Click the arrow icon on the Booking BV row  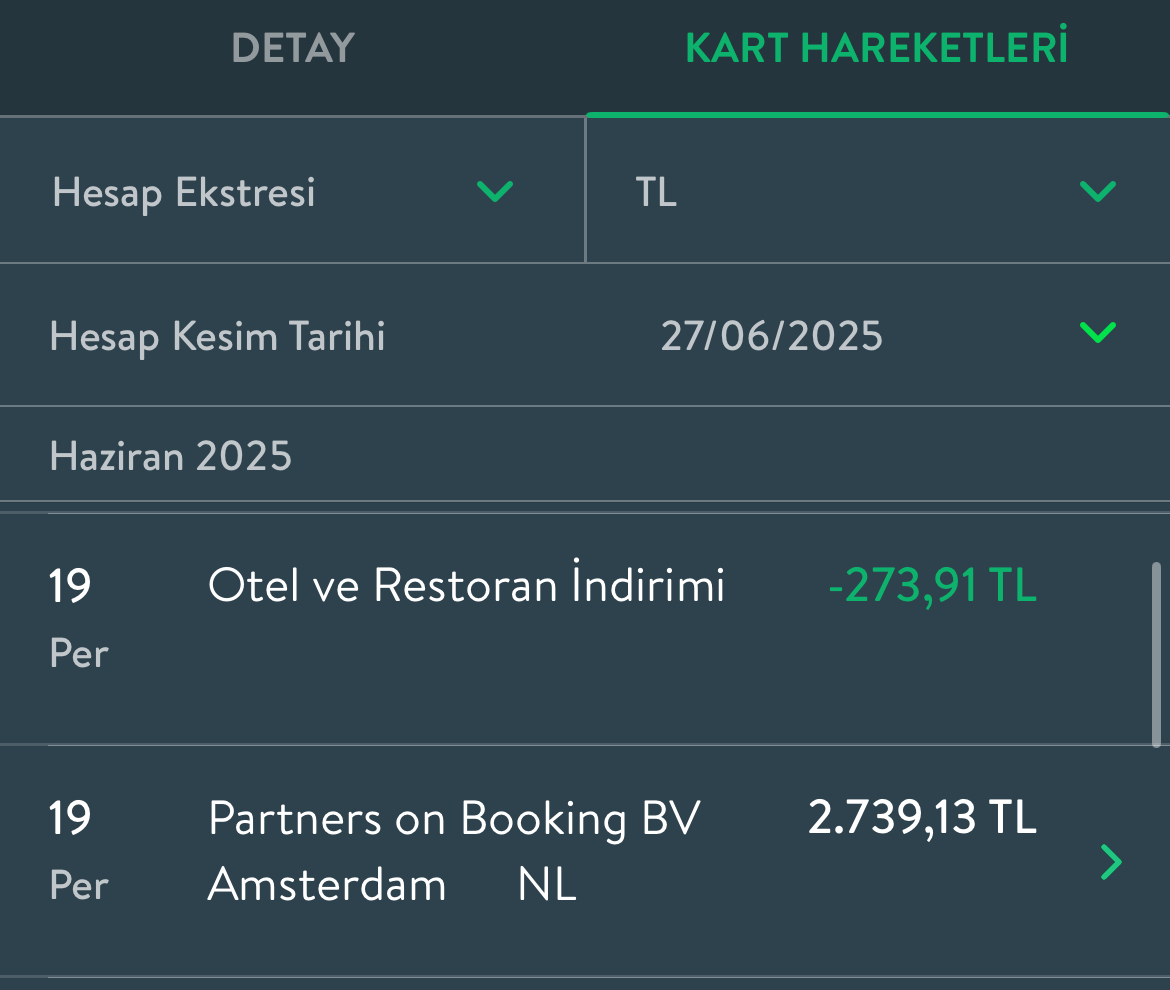click(x=1111, y=862)
